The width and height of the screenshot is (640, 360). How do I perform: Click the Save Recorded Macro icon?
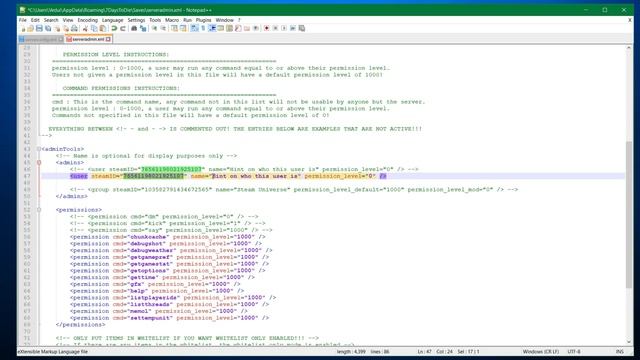coord(302,29)
